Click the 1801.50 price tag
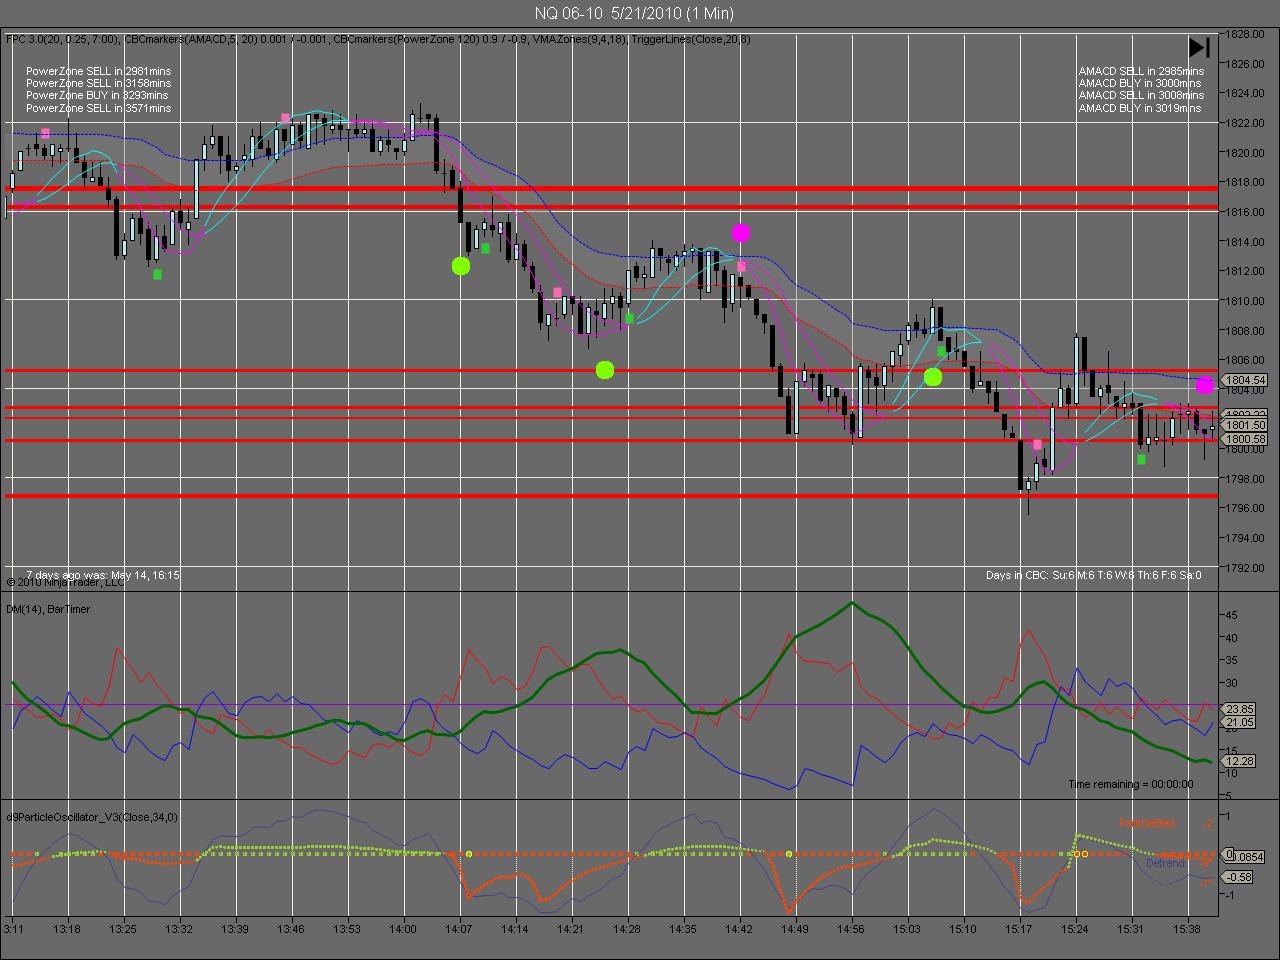Viewport: 1280px width, 960px height. pyautogui.click(x=1244, y=425)
